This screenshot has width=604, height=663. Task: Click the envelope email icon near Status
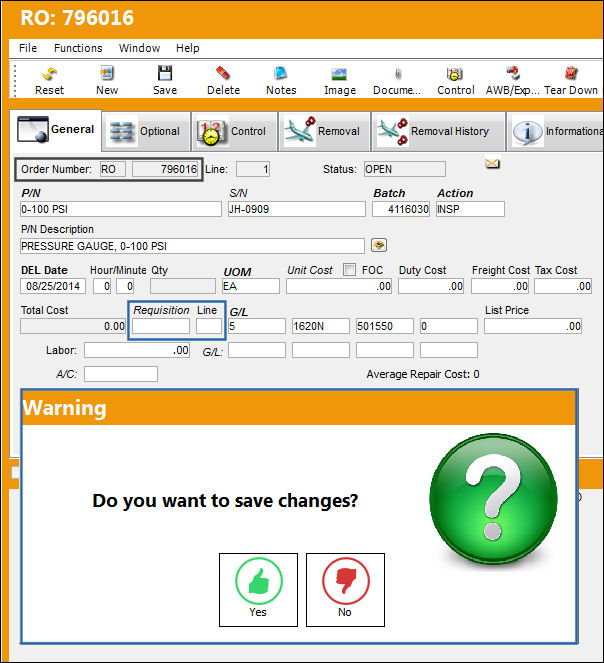click(492, 163)
